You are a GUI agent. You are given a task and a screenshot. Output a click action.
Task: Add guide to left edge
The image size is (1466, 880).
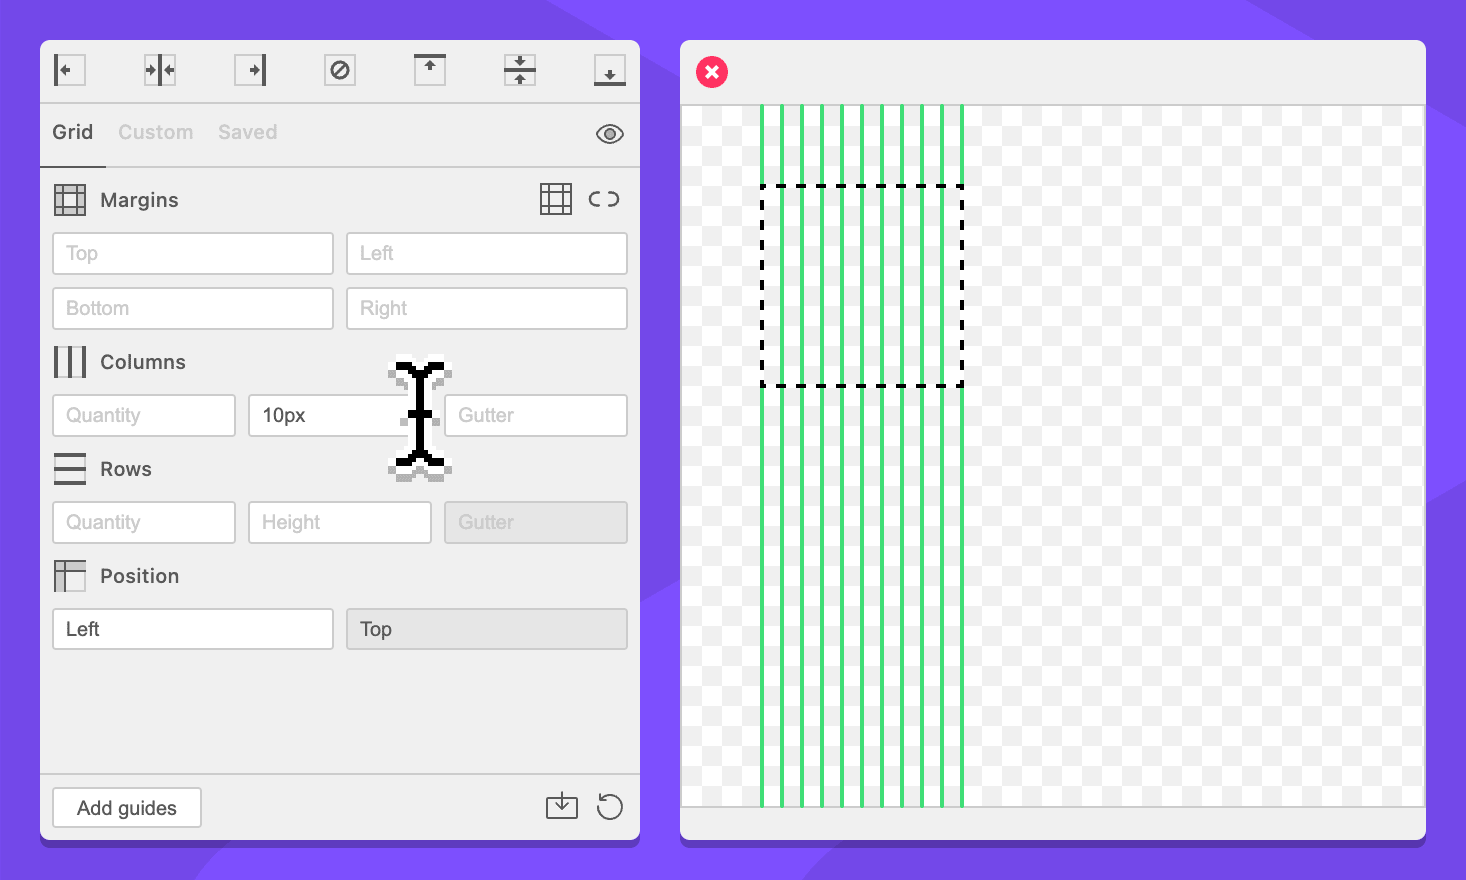click(69, 70)
